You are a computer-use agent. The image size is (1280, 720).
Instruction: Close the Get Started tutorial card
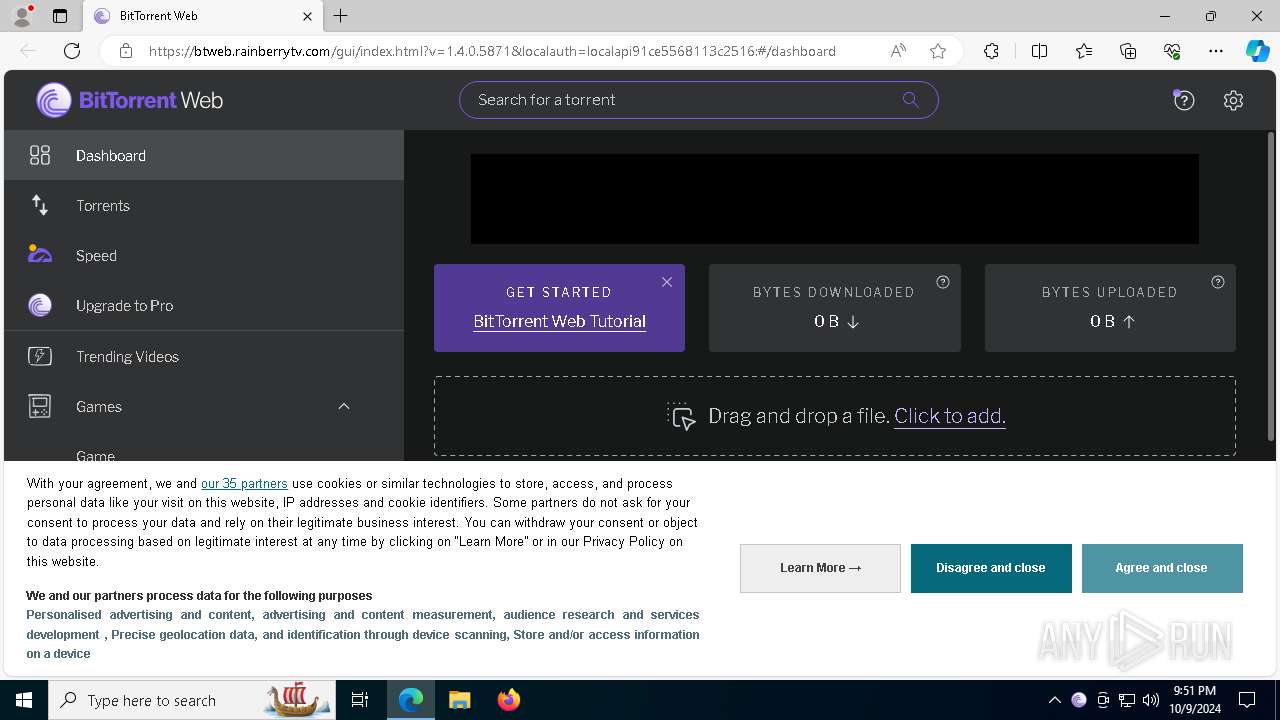point(667,282)
